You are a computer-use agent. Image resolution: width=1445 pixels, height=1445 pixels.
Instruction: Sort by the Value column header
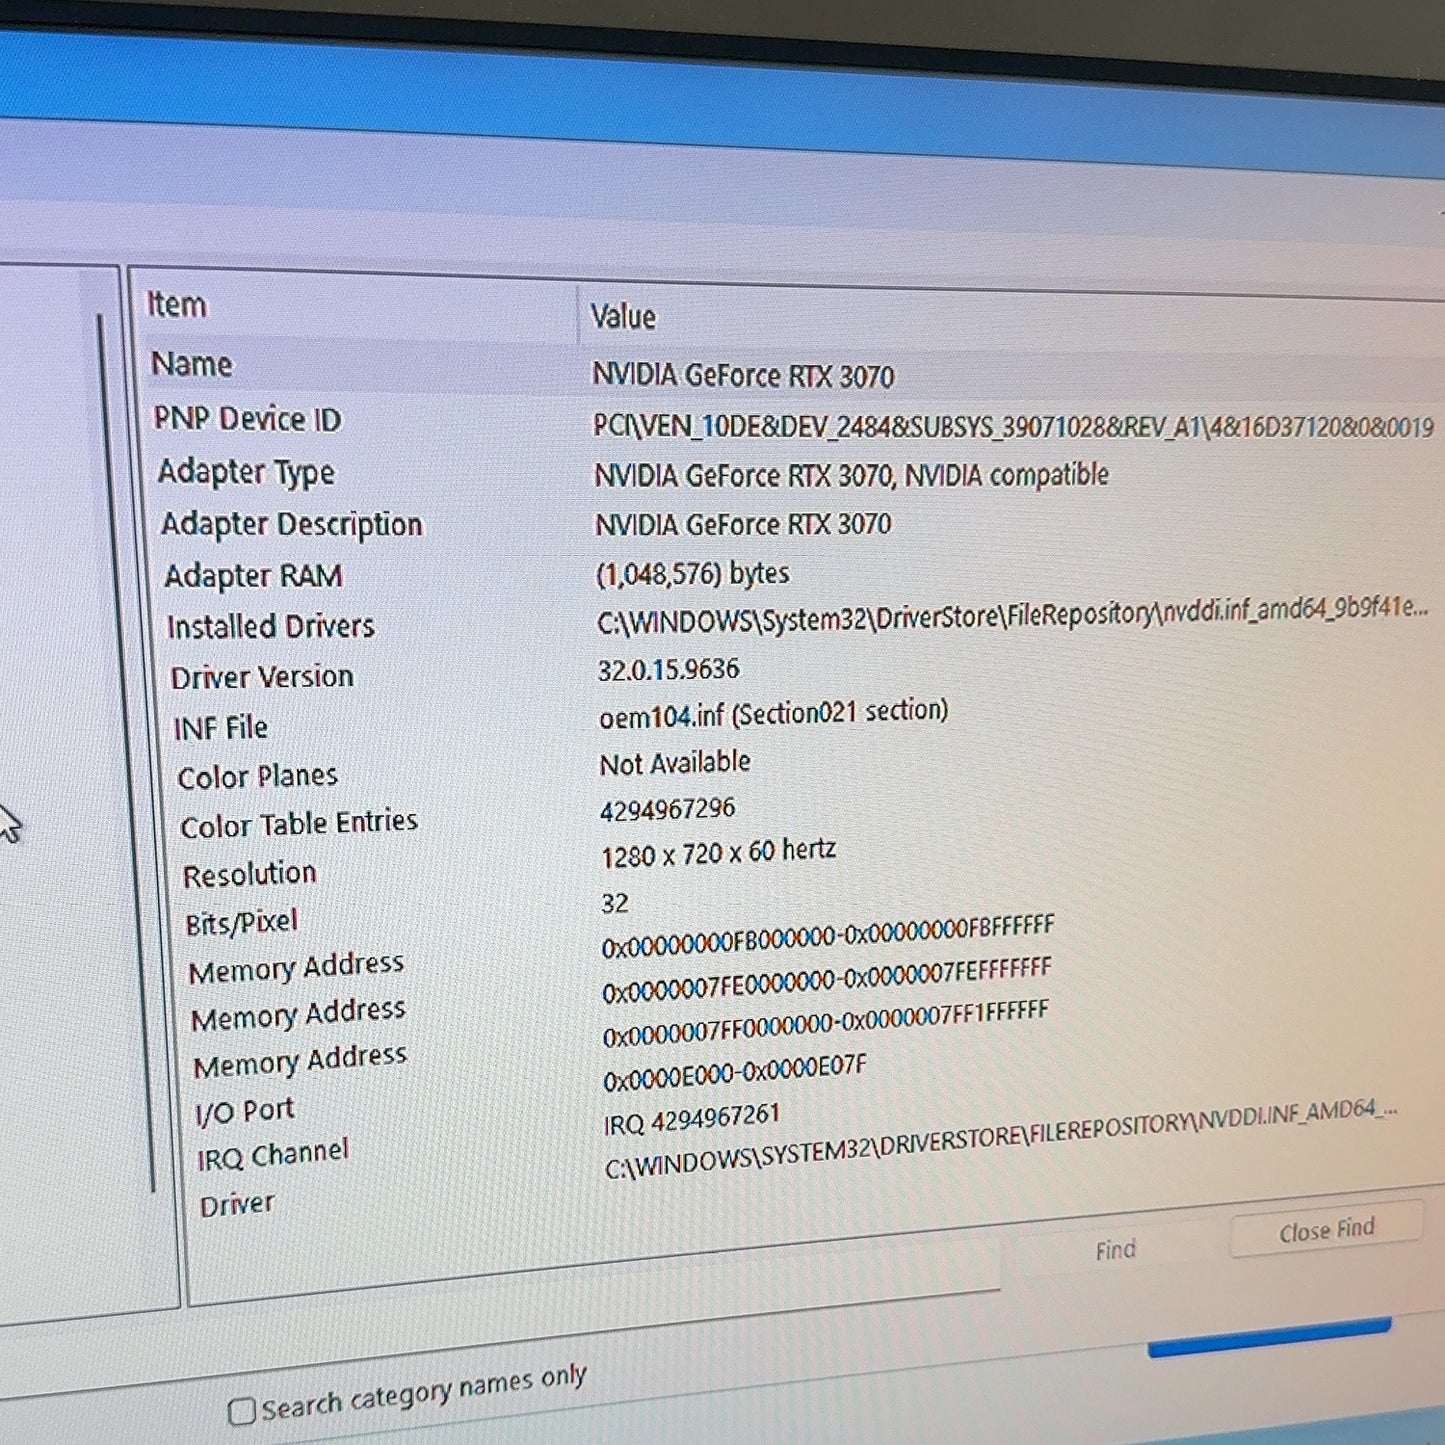[x=623, y=316]
